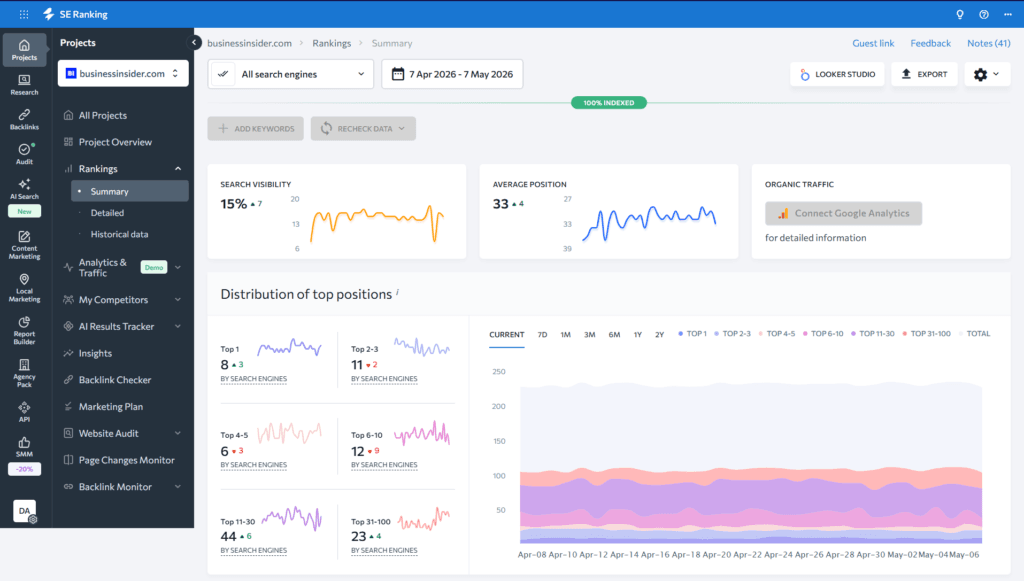1024x581 pixels.
Task: Expand AI Results Tracker section
Action: [x=178, y=326]
